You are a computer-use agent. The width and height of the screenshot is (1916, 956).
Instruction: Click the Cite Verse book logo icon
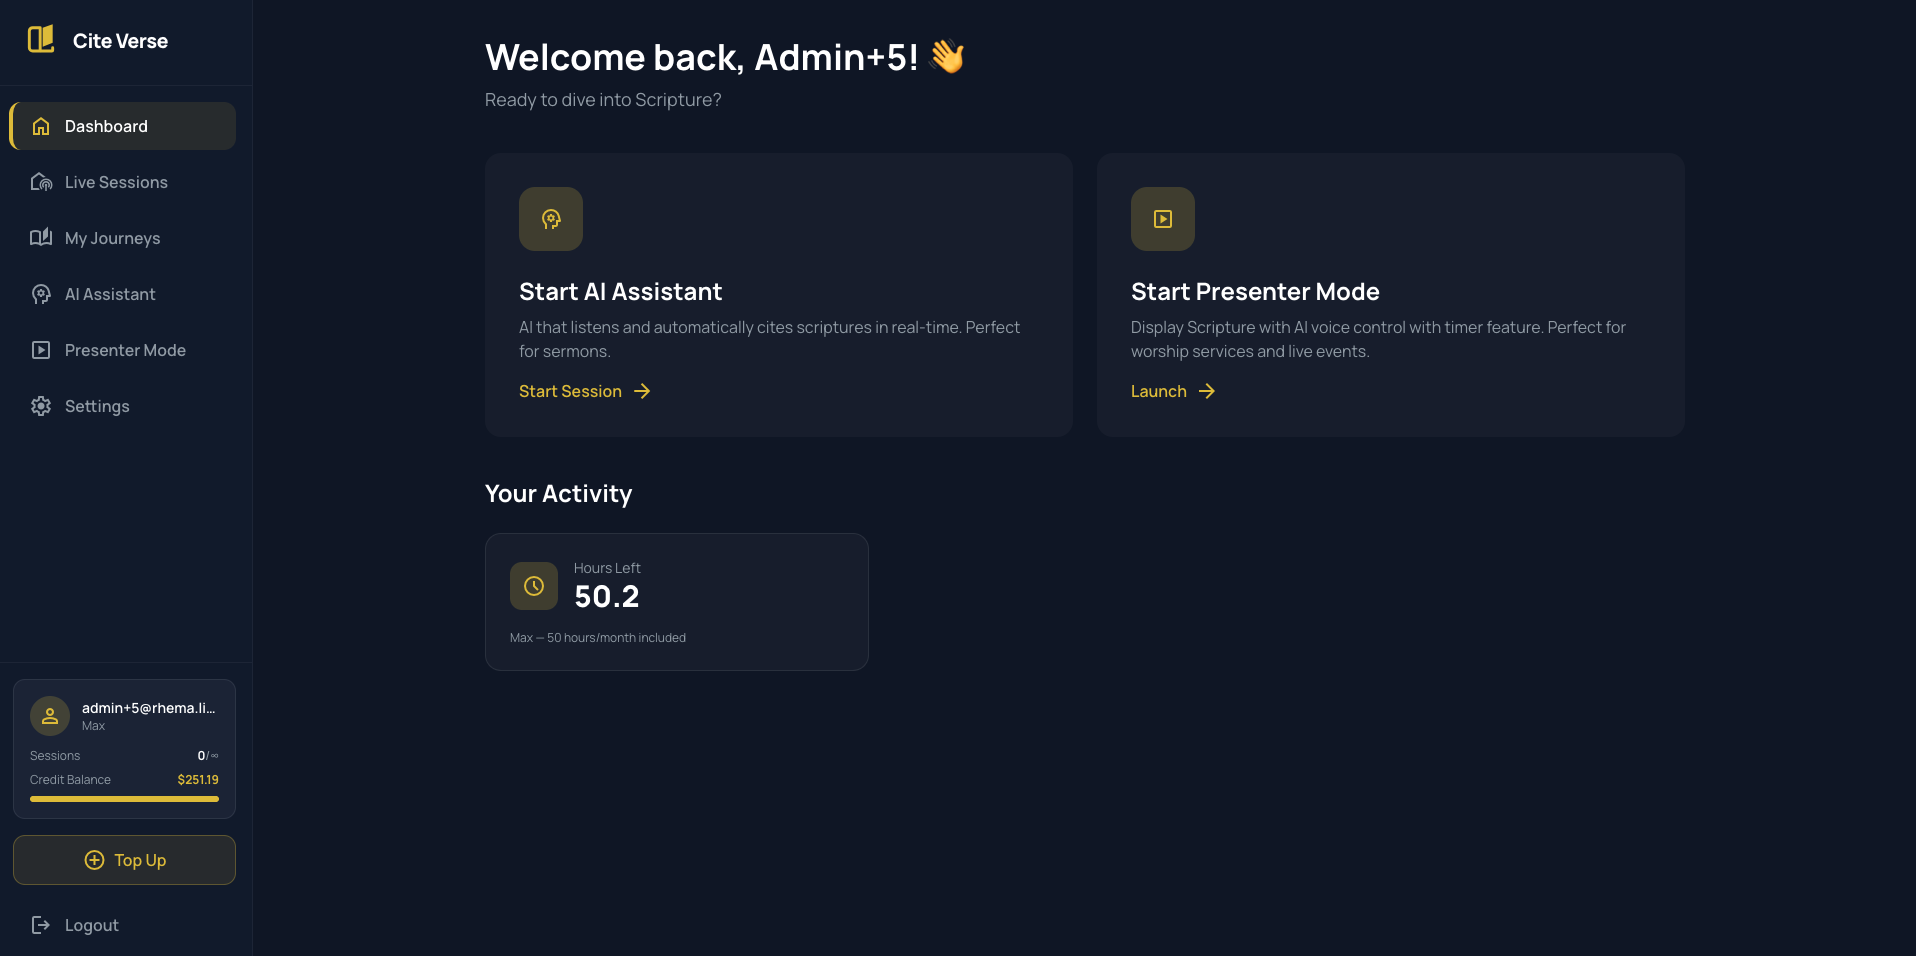(x=41, y=40)
